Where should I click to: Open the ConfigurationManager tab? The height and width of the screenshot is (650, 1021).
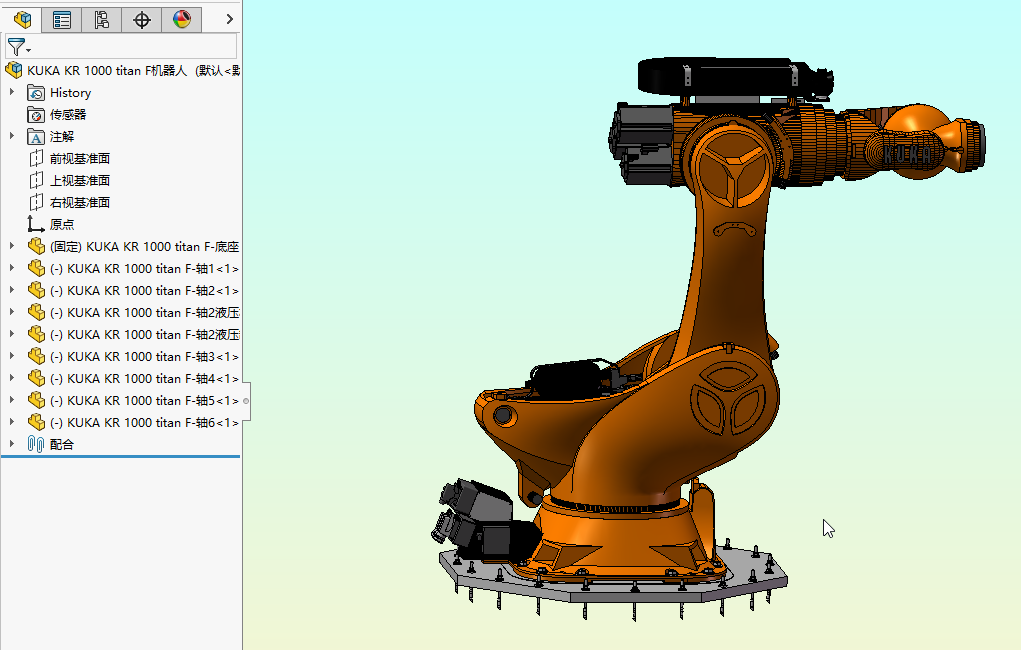pos(101,19)
